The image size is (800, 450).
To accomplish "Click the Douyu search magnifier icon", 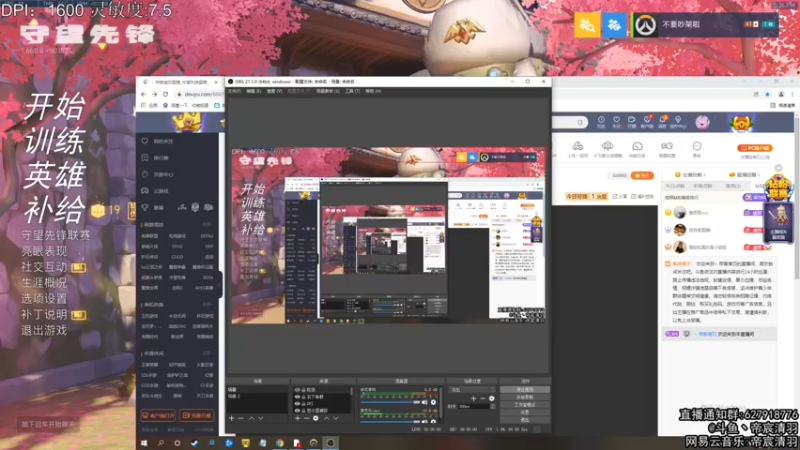I will [x=580, y=122].
